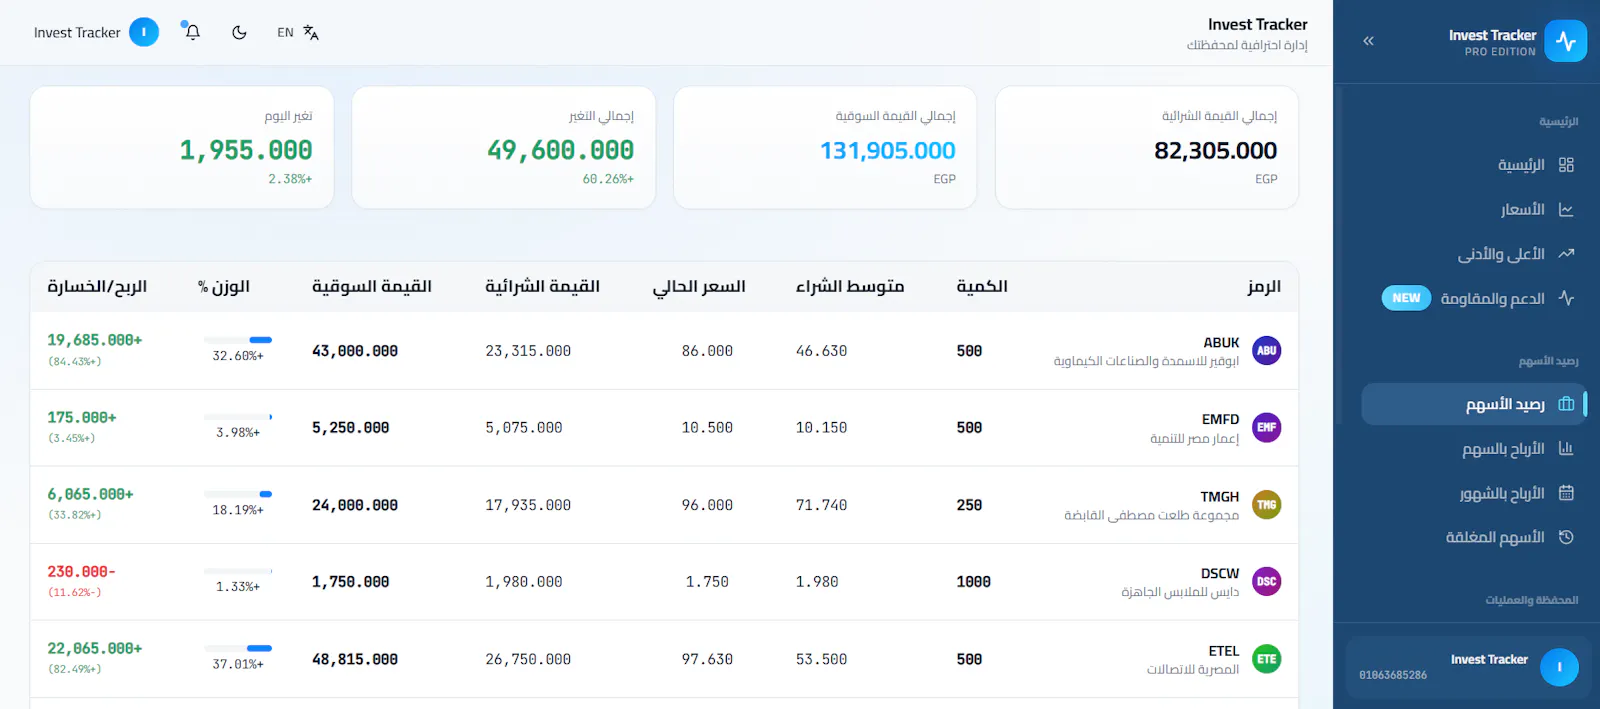Click the TMGH stock badge icon
Viewport: 1600px width, 709px height.
(x=1267, y=505)
